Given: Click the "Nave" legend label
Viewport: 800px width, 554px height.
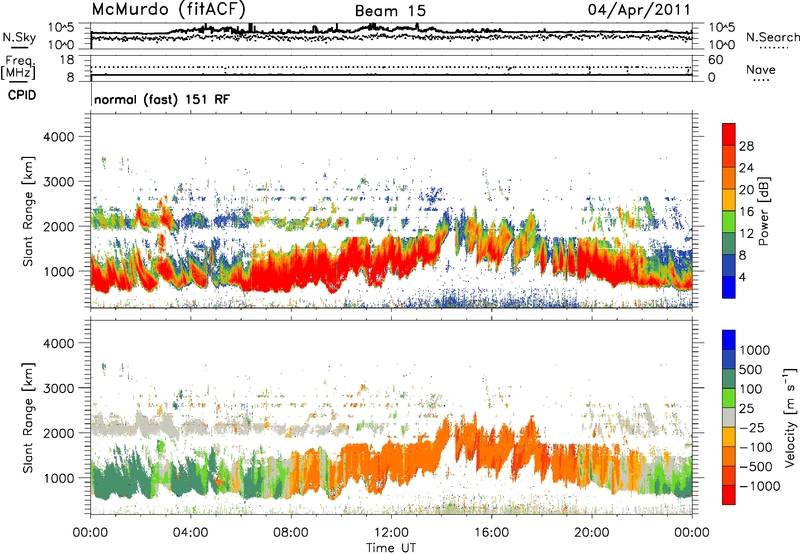Looking at the screenshot, I should (761, 69).
